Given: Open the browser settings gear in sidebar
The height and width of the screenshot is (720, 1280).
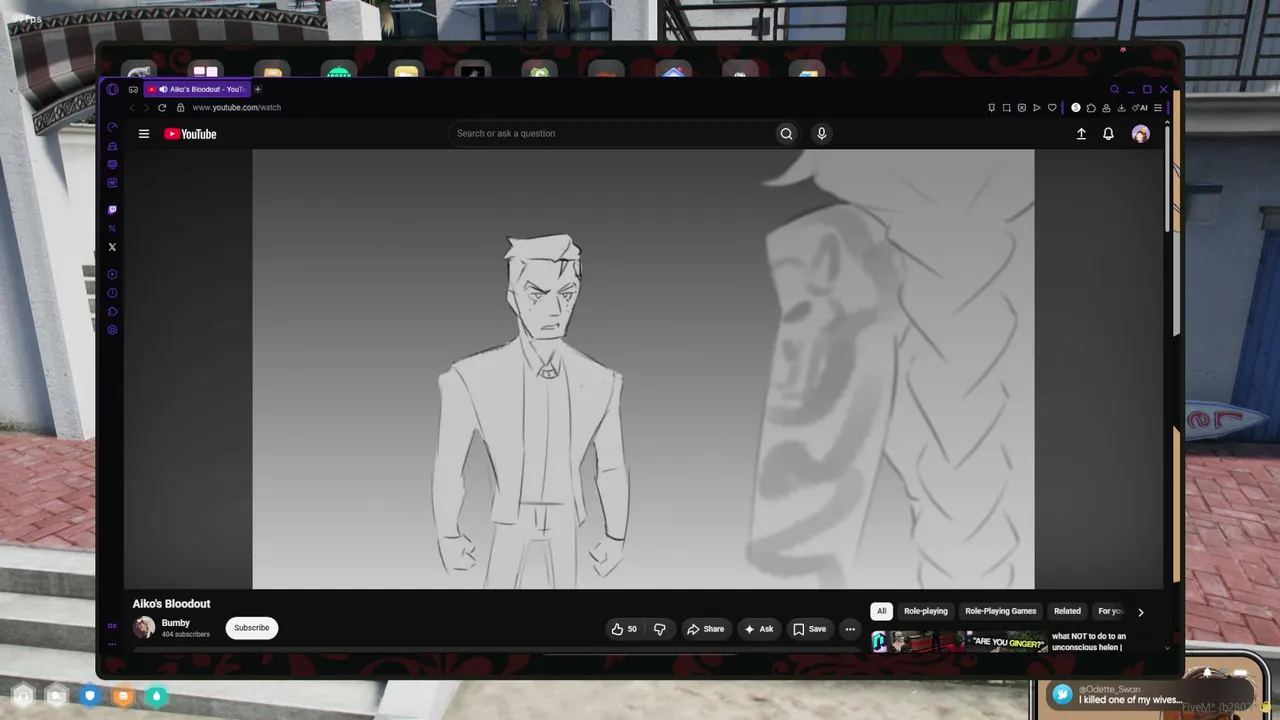Looking at the screenshot, I should 112,330.
